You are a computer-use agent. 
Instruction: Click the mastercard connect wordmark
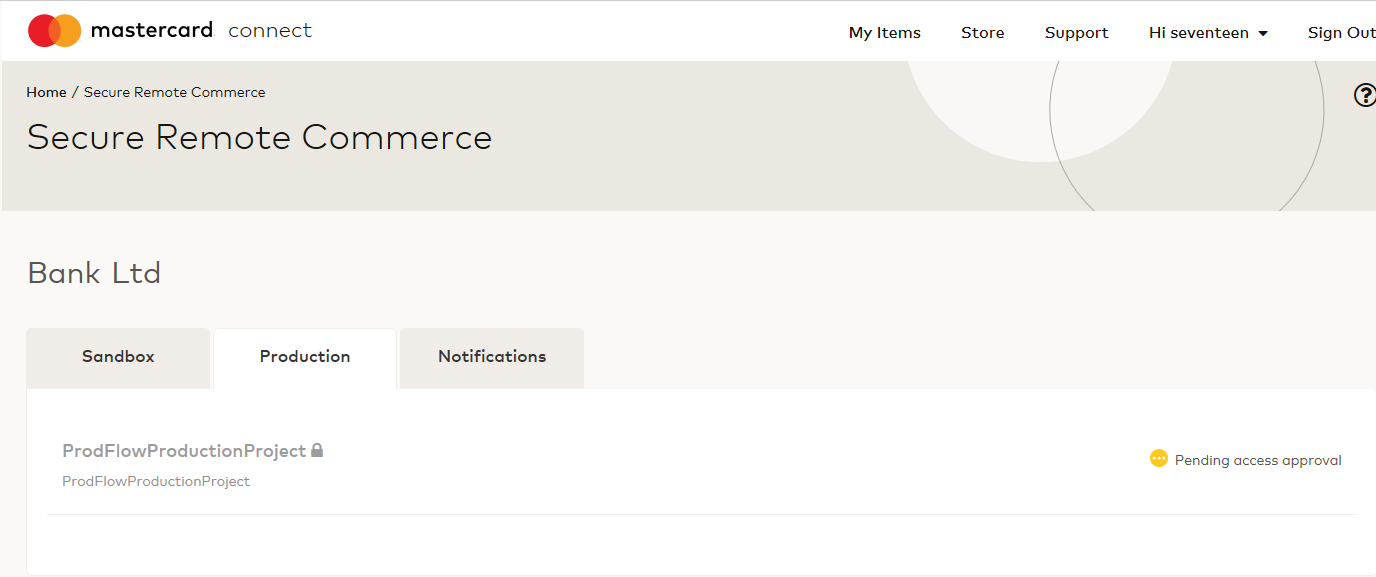[201, 30]
